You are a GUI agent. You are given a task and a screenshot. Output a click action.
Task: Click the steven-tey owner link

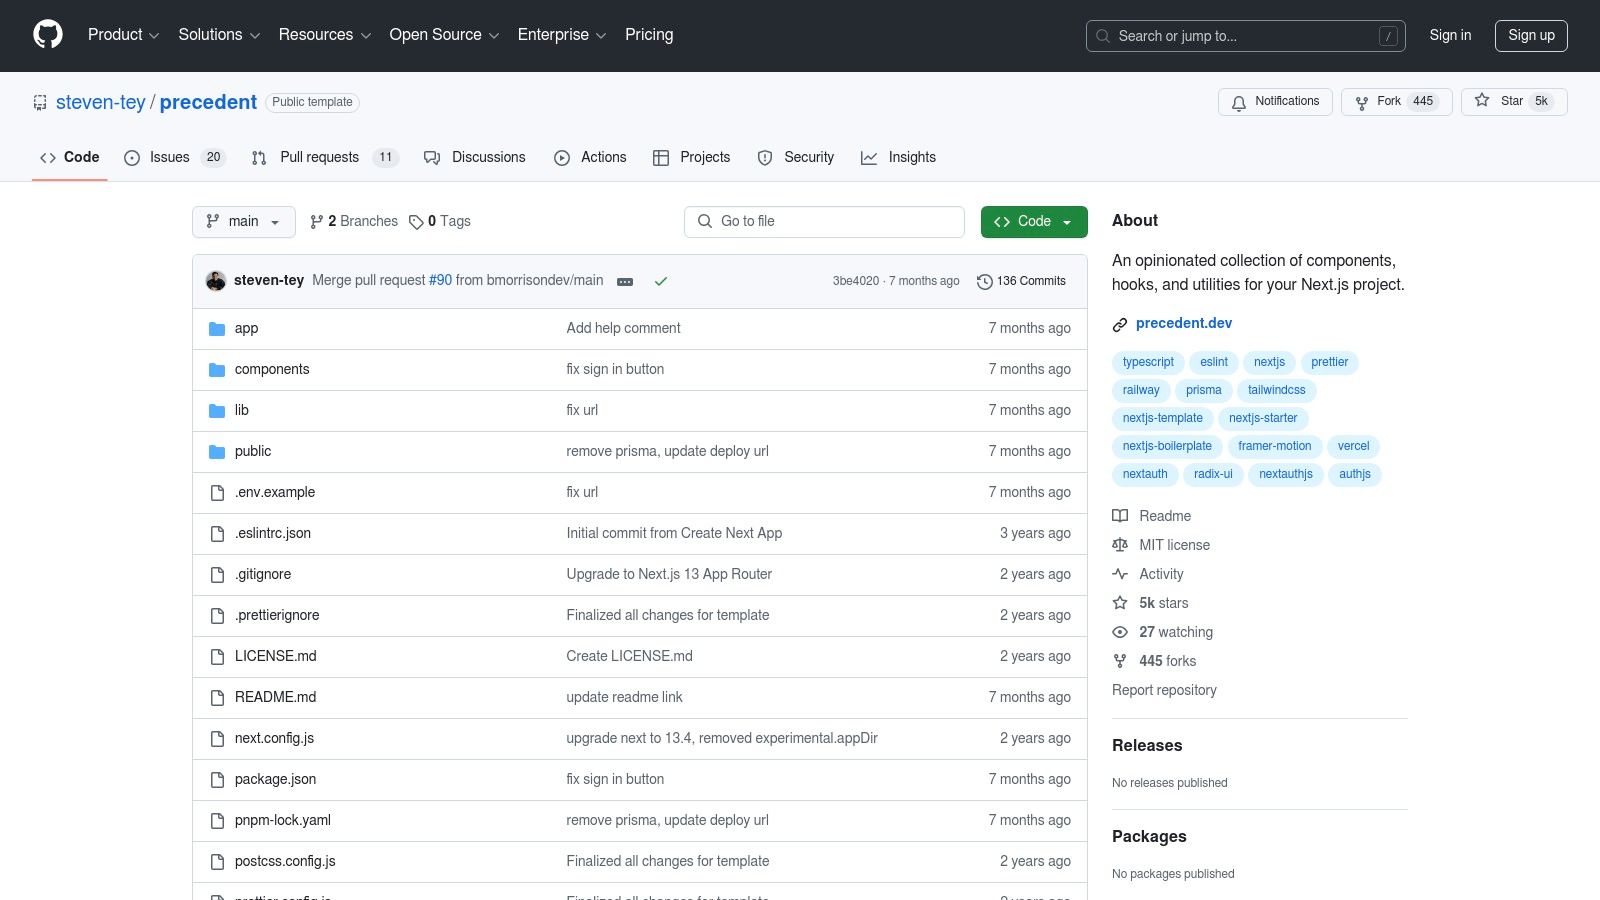(101, 102)
